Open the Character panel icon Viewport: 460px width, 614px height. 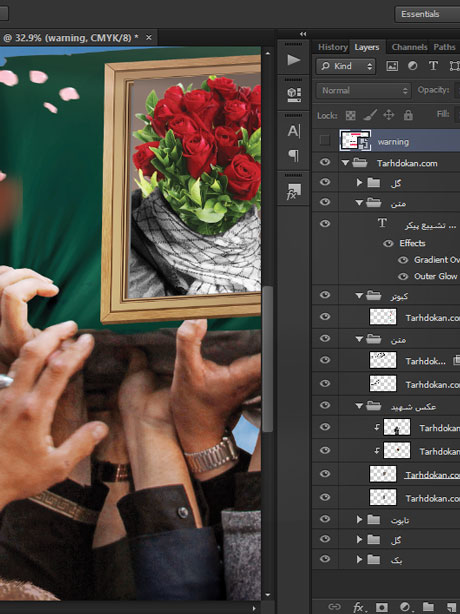(x=294, y=131)
